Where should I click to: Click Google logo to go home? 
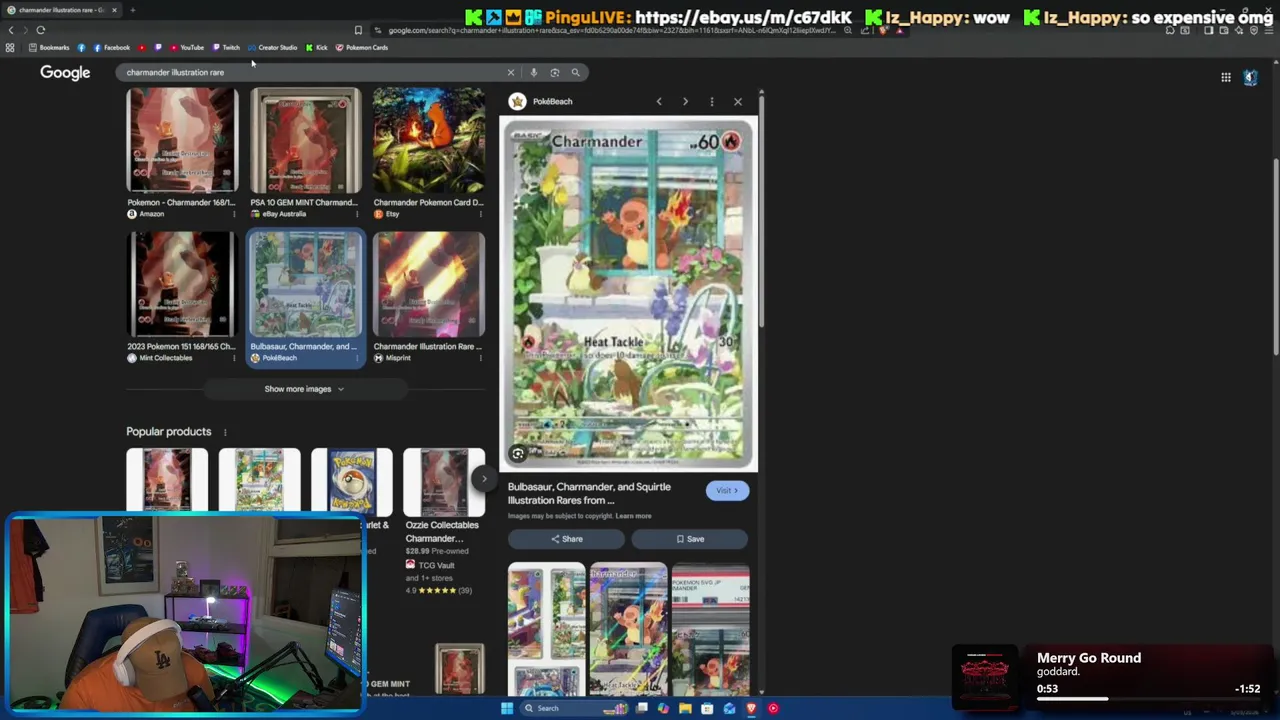click(x=65, y=72)
